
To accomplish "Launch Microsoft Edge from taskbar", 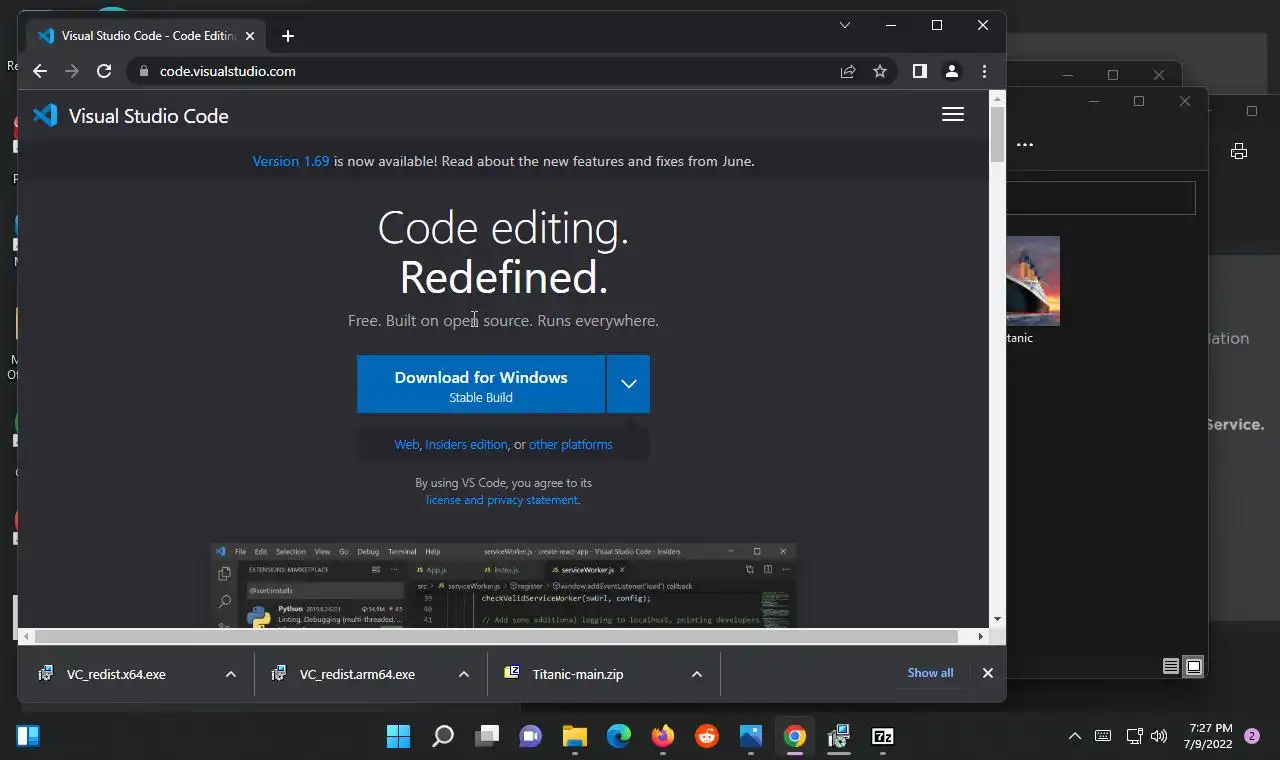I will [619, 737].
